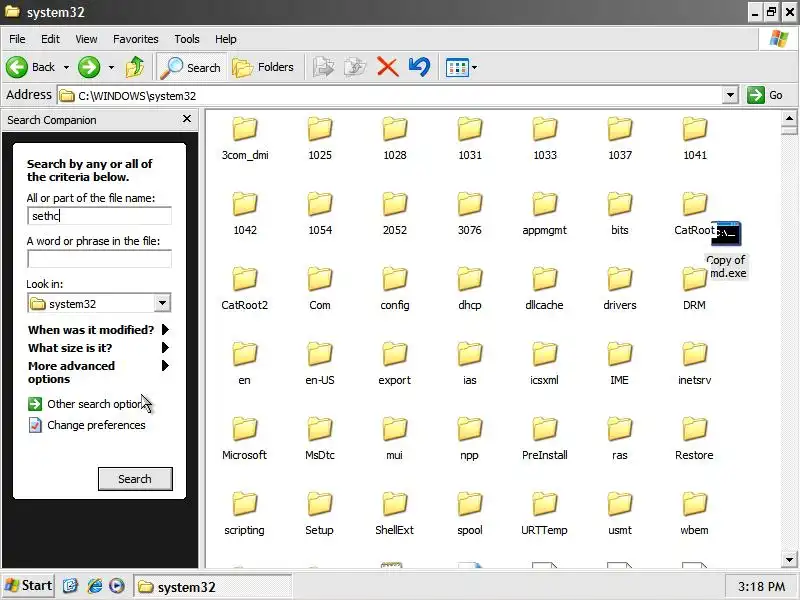Viewport: 800px width, 600px height.
Task: Click the Search button in companion
Action: pos(135,479)
